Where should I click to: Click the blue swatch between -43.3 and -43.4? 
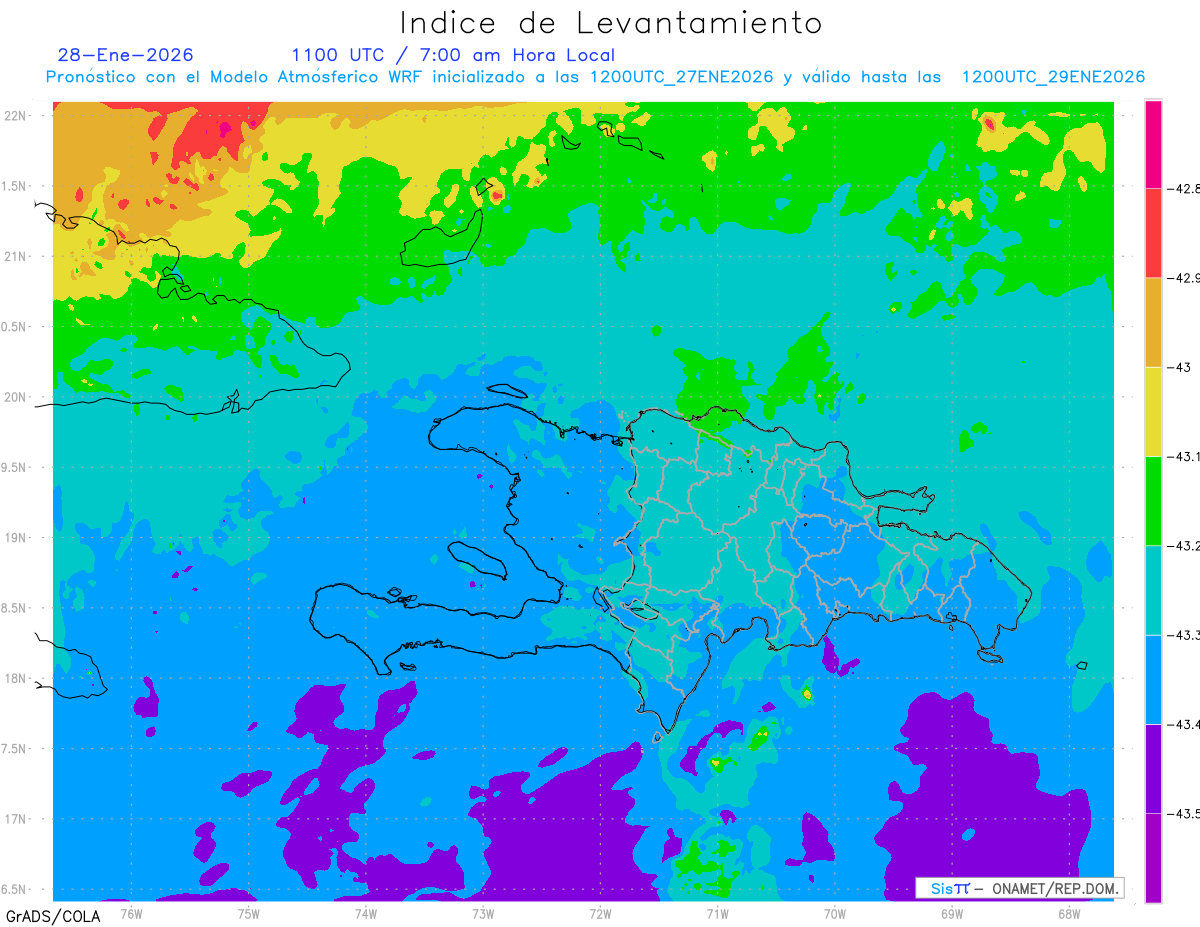1153,679
